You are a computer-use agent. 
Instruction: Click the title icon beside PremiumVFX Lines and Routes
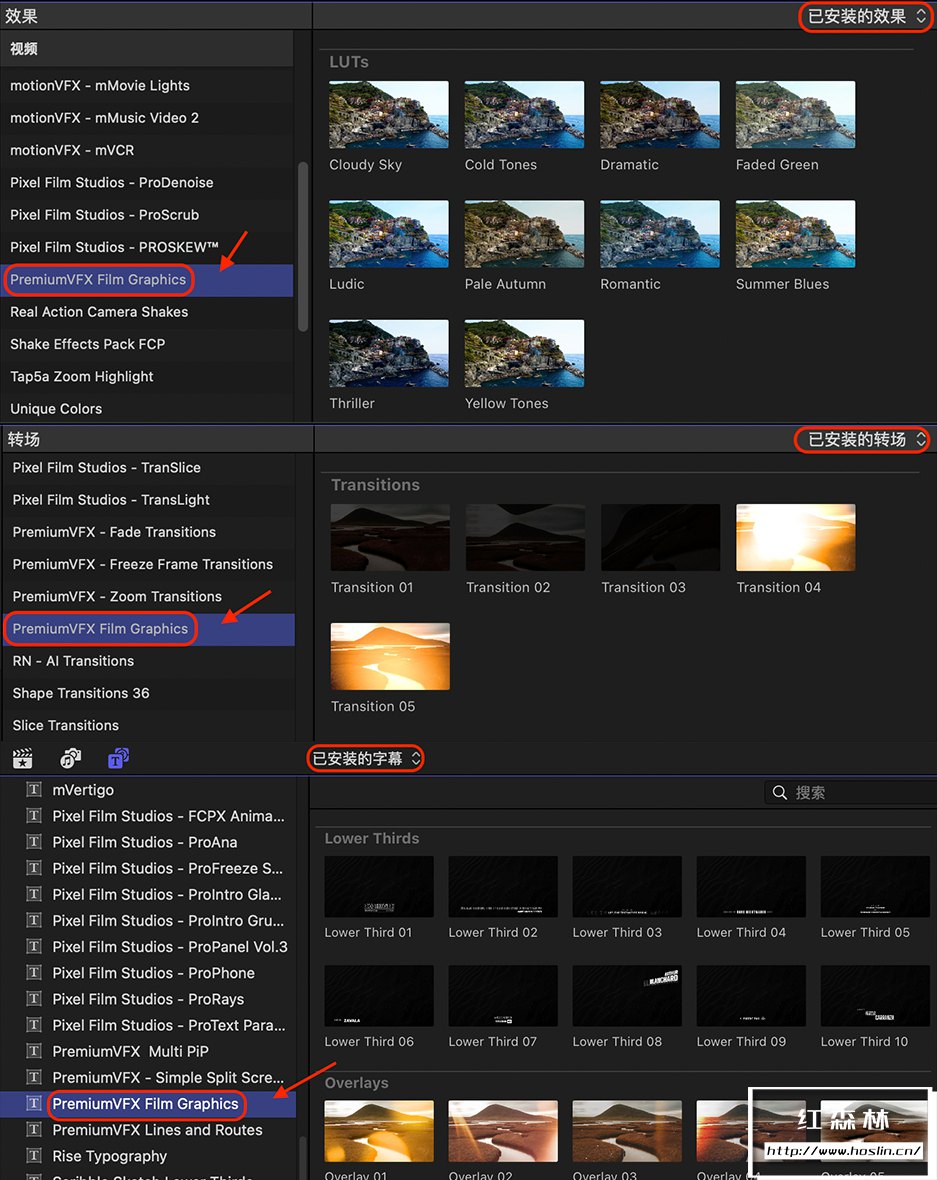click(34, 1130)
